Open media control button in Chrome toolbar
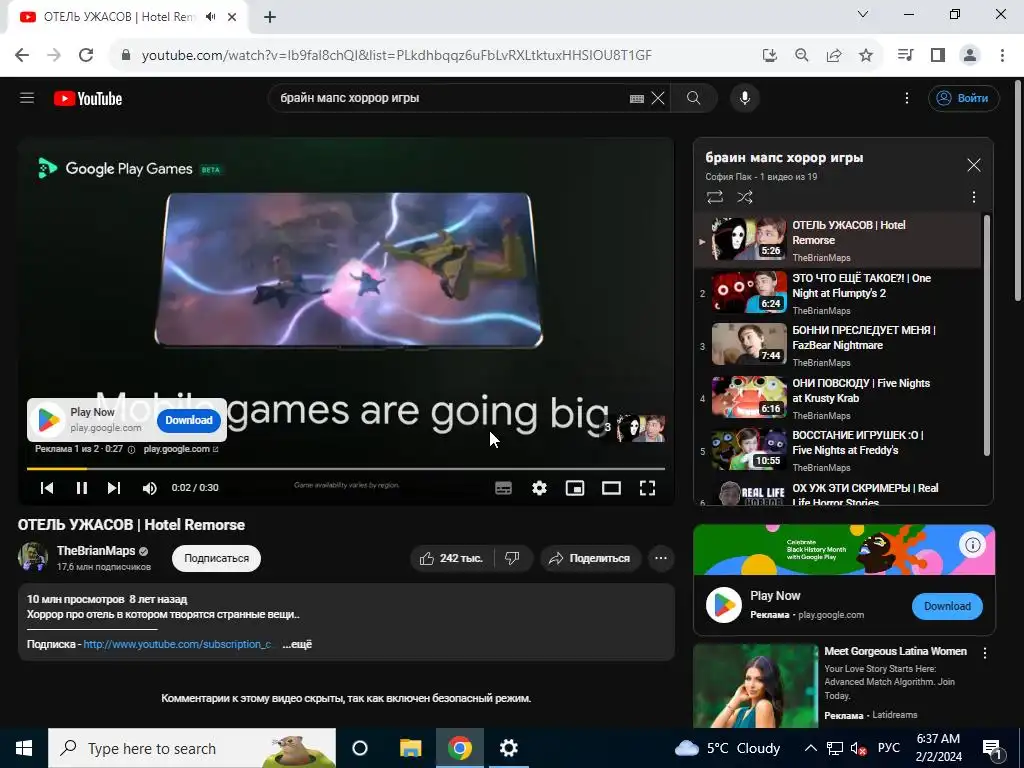The height and width of the screenshot is (768, 1024). [905, 55]
